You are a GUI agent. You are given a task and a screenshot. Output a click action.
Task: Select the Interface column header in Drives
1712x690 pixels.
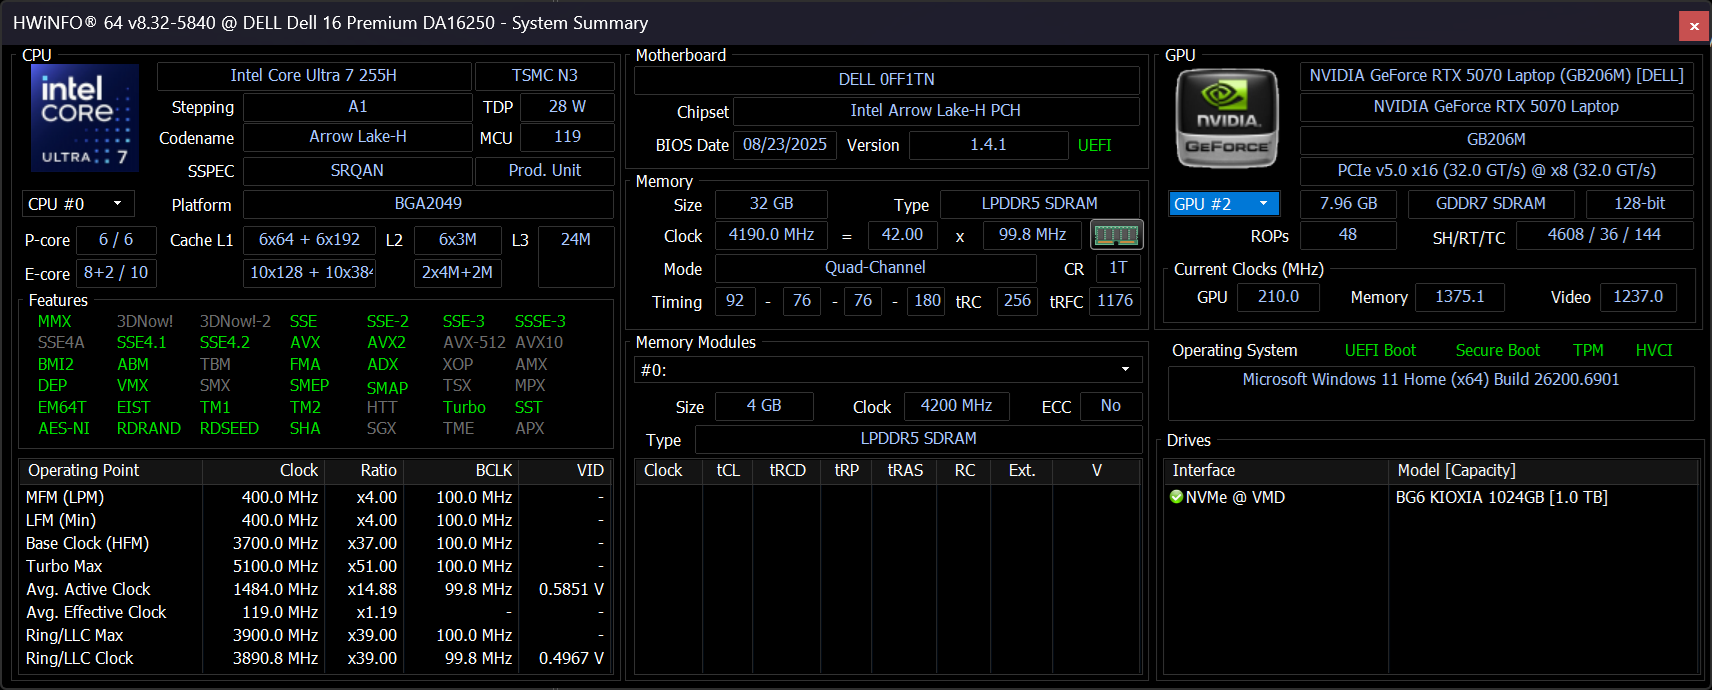[x=1203, y=470]
